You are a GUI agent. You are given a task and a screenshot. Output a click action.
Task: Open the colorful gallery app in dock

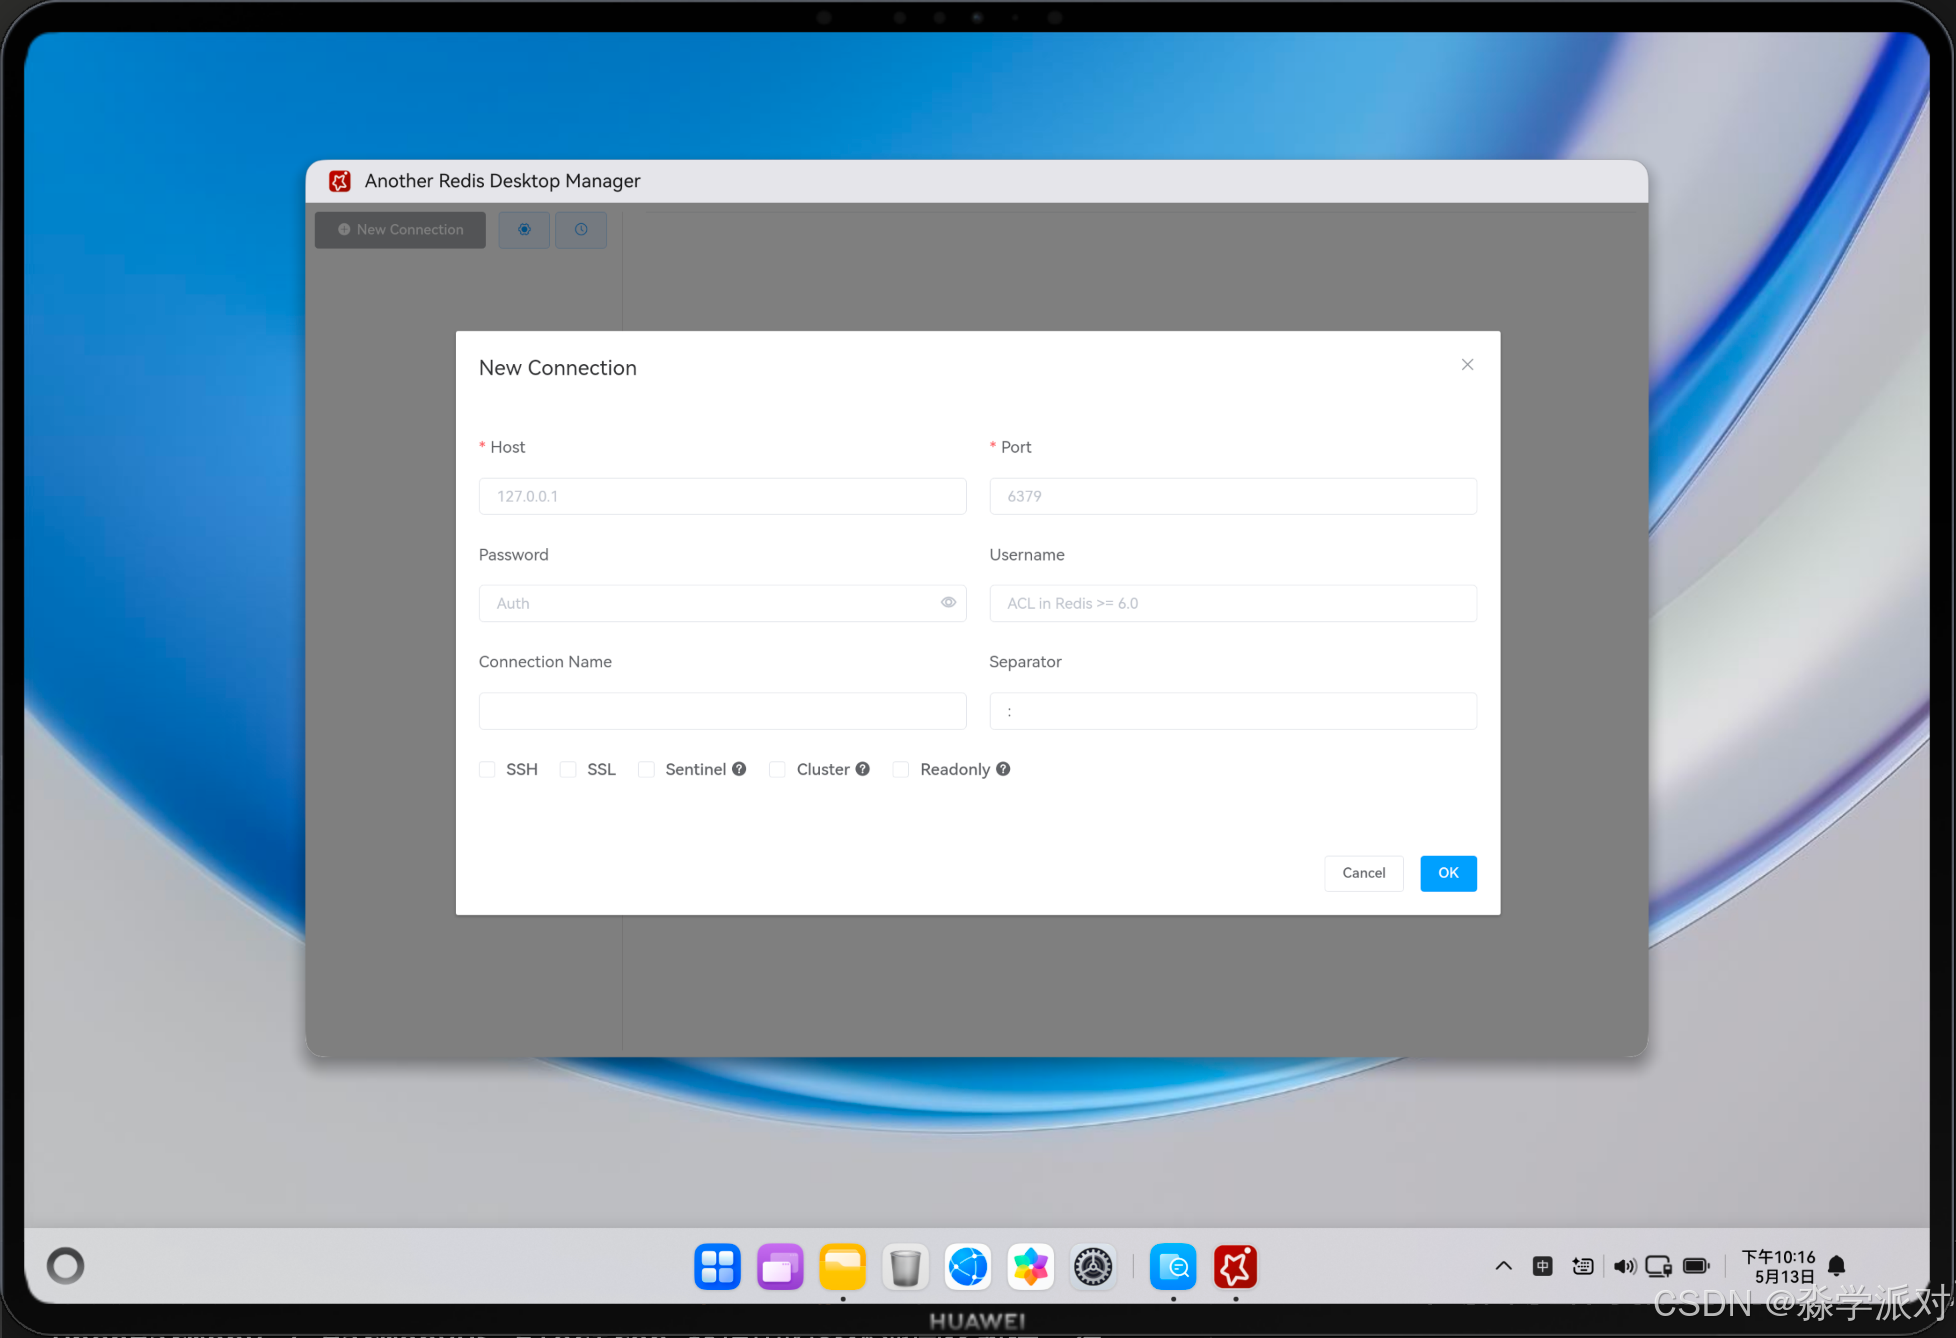point(1031,1267)
